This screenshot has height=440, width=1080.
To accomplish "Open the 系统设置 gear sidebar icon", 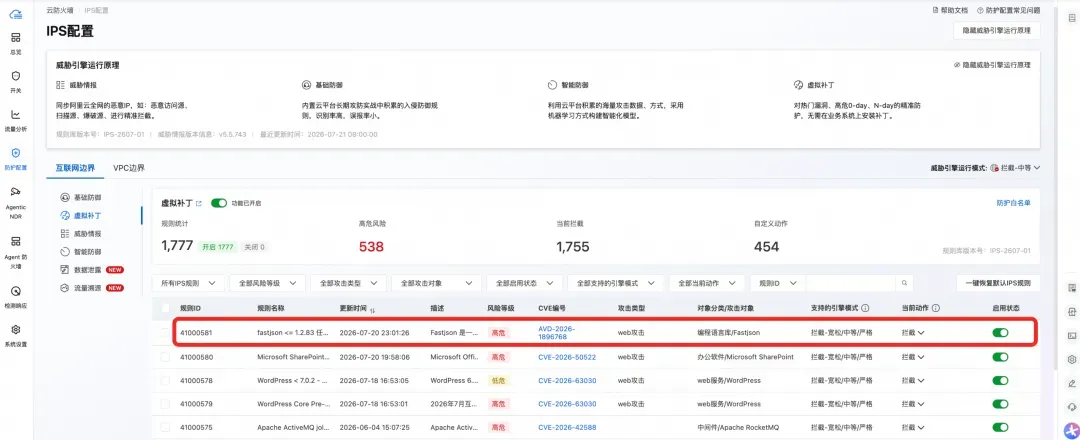I will (x=16, y=330).
